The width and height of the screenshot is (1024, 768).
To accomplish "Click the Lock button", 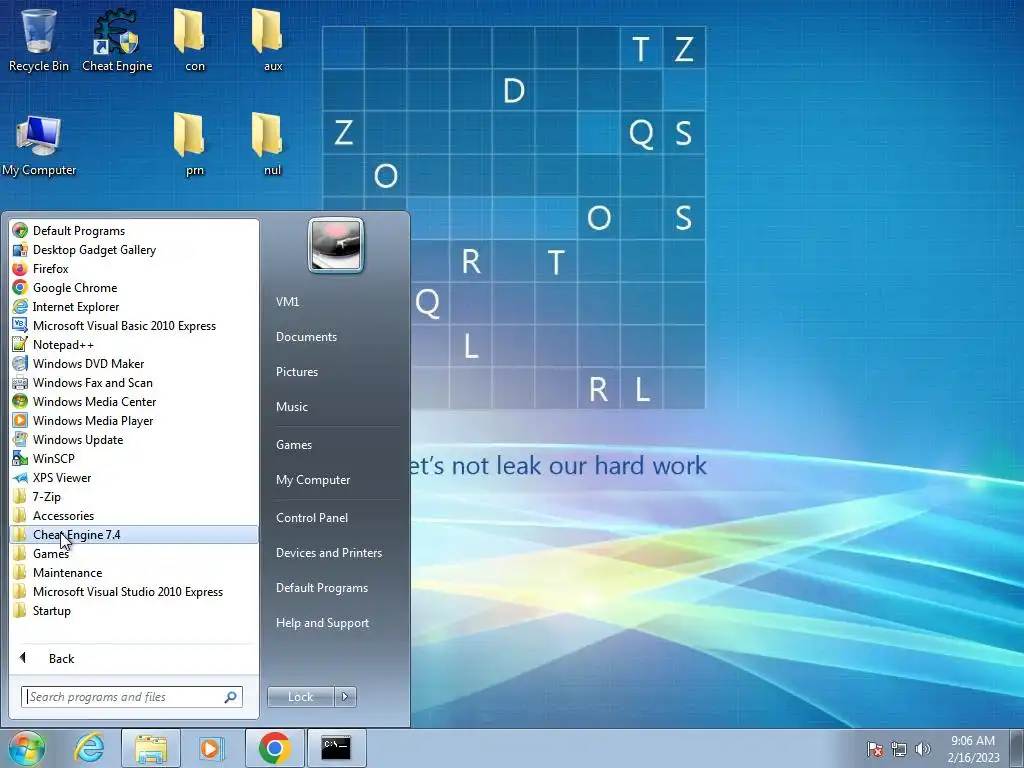I will (300, 697).
